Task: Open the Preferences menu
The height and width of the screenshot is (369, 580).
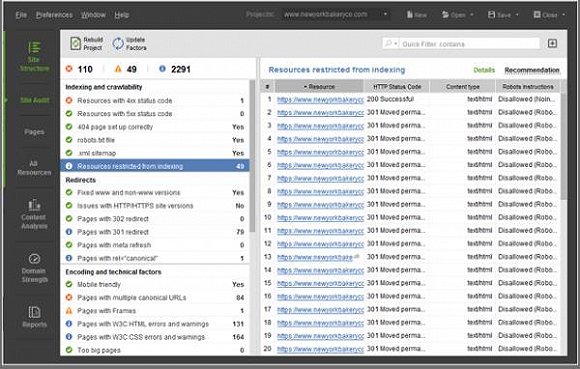Action: tap(54, 15)
